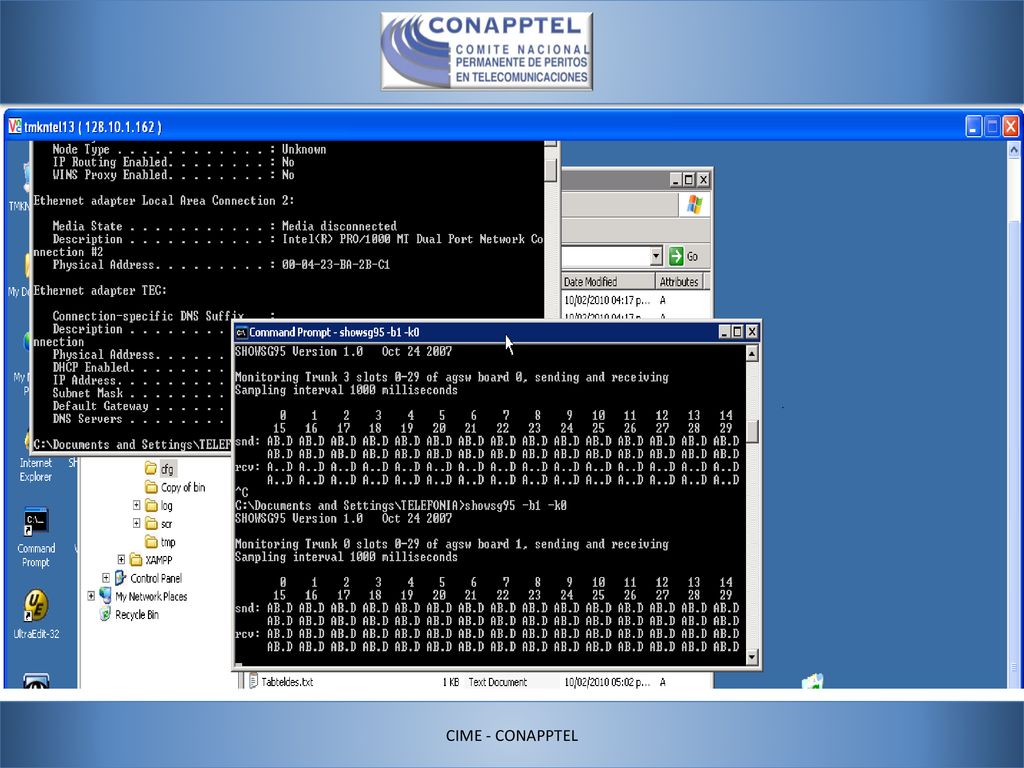Select Recycle Bin in the folder tree
This screenshot has height=768, width=1024.
[129, 615]
